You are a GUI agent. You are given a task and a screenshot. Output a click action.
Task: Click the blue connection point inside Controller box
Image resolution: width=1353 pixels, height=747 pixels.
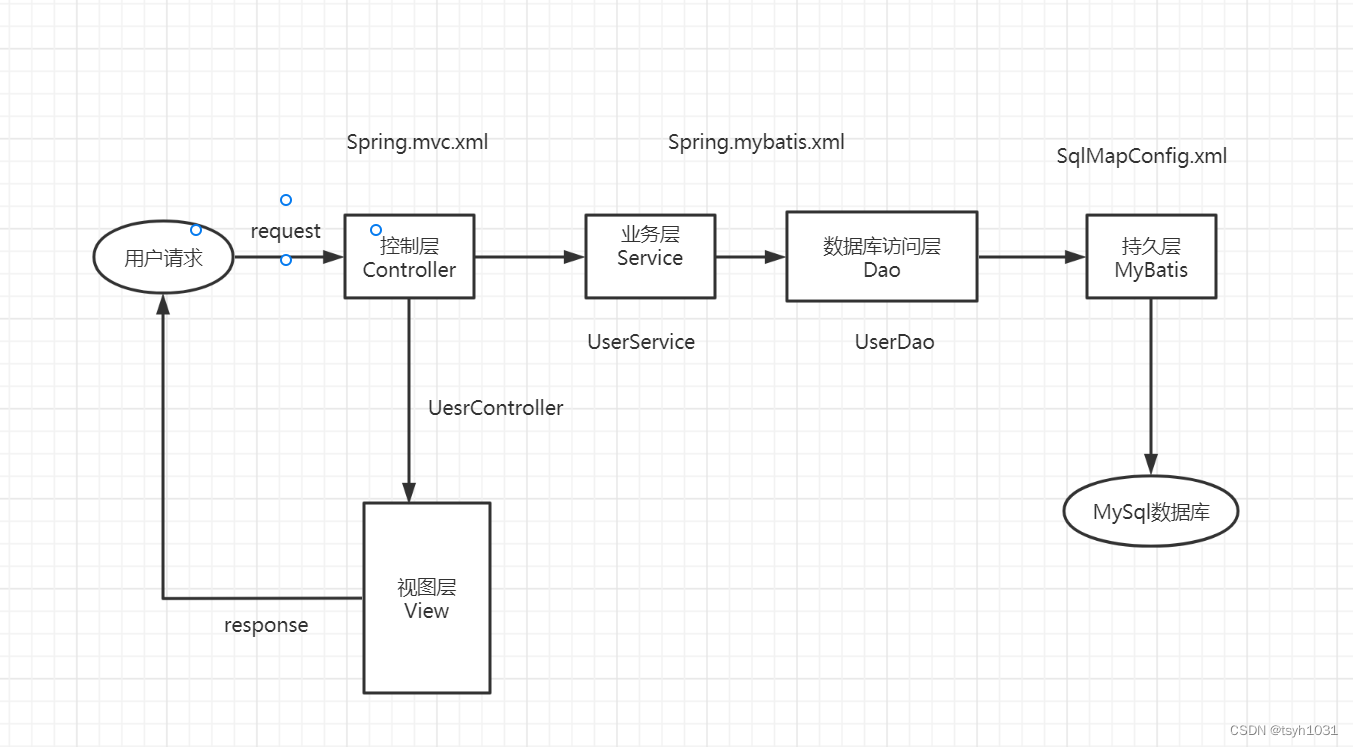tap(376, 230)
